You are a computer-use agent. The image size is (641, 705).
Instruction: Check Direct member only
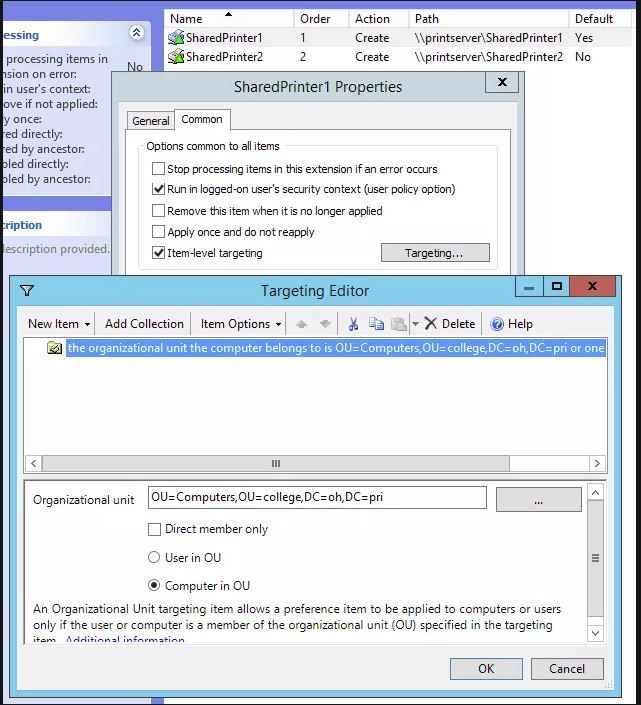point(154,529)
